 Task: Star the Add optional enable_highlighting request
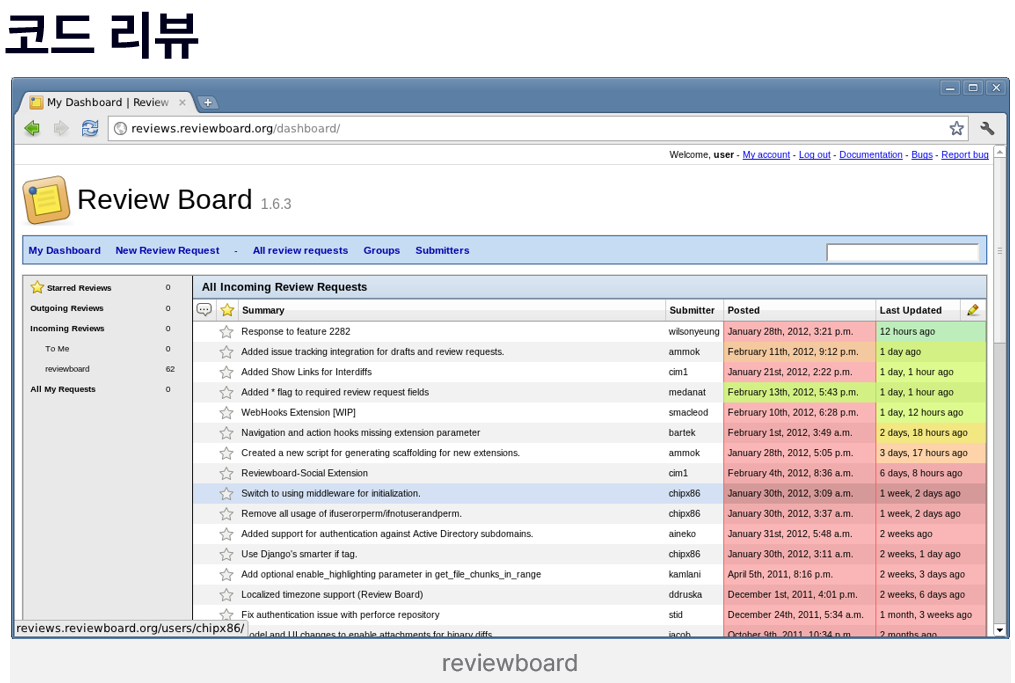tap(226, 574)
